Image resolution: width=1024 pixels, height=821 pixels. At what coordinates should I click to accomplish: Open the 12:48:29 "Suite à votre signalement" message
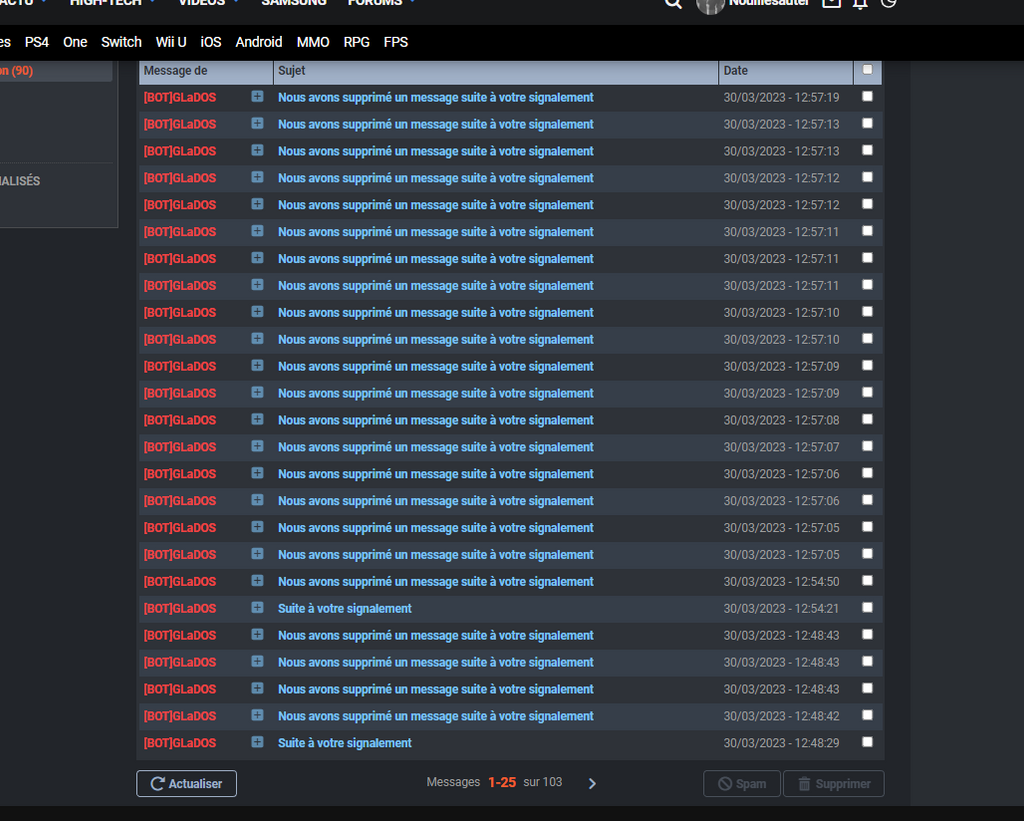point(345,743)
